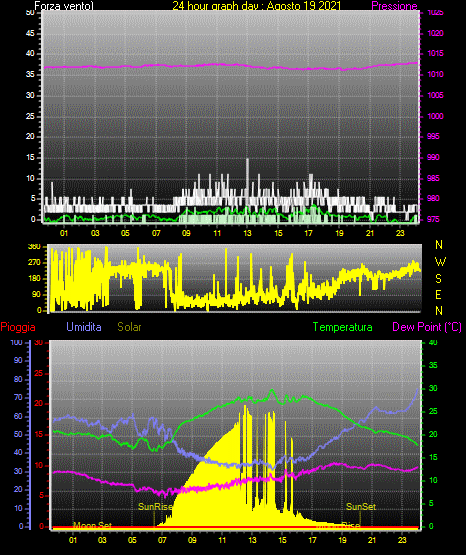The width and height of the screenshot is (466, 555).
Task: Click the Moon Set marker label
Action: tap(92, 525)
